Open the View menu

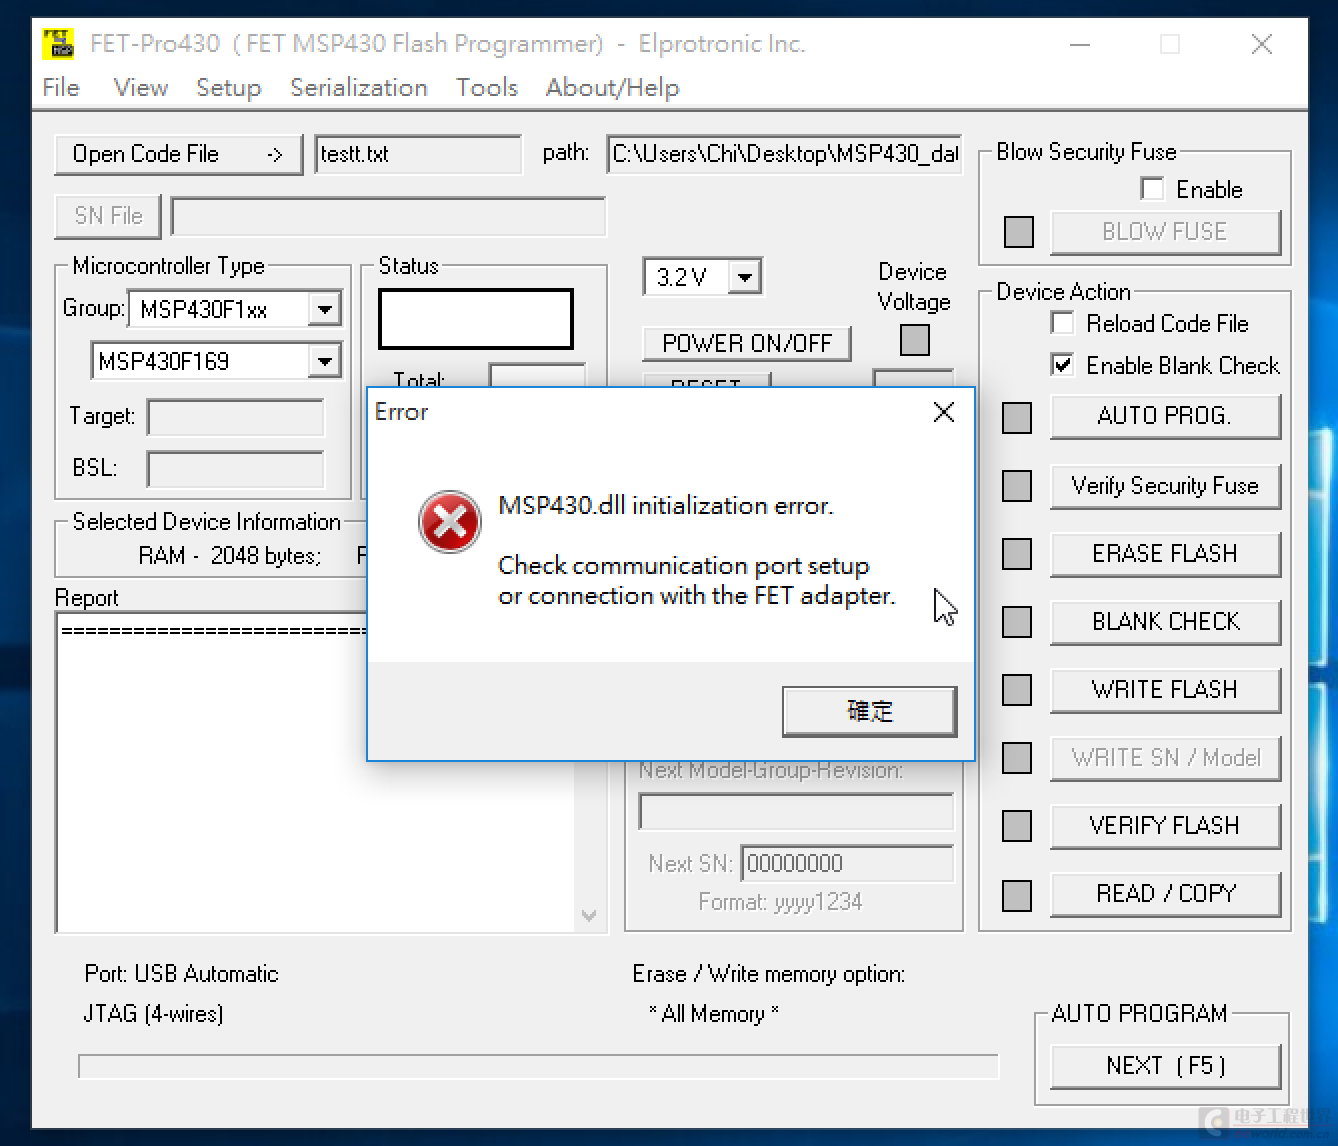coord(140,88)
